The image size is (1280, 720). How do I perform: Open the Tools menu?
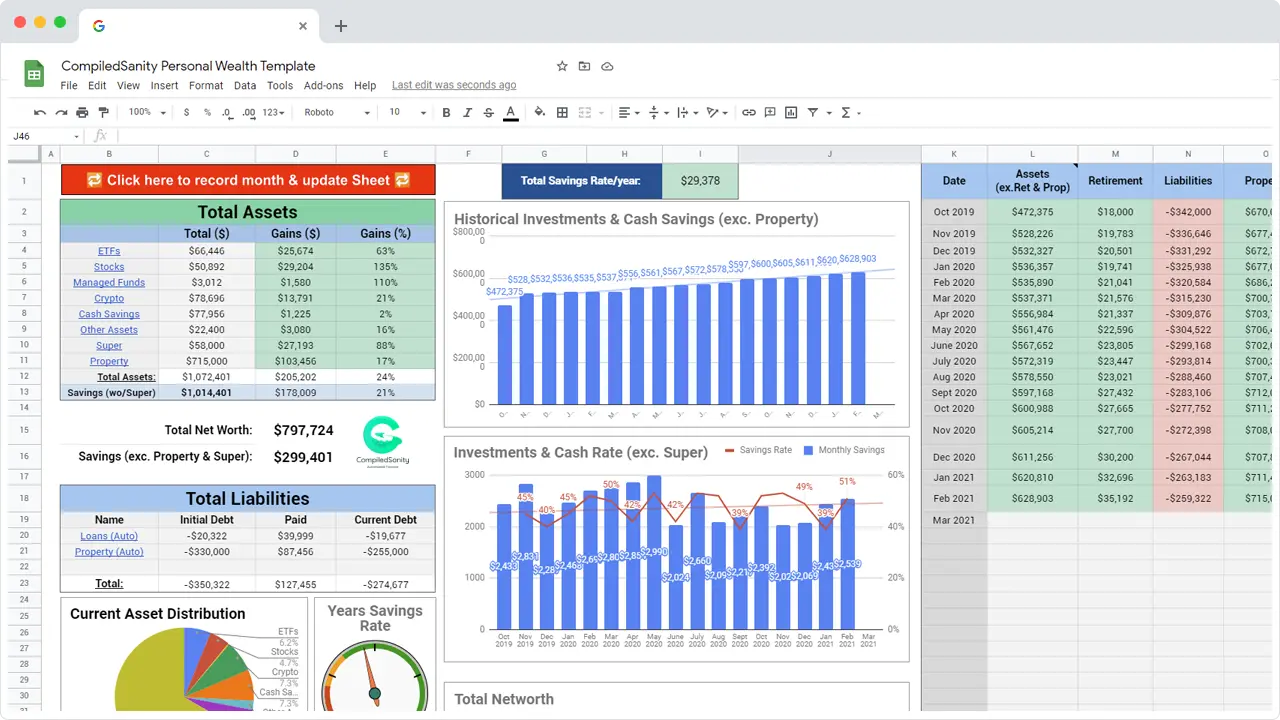point(280,86)
